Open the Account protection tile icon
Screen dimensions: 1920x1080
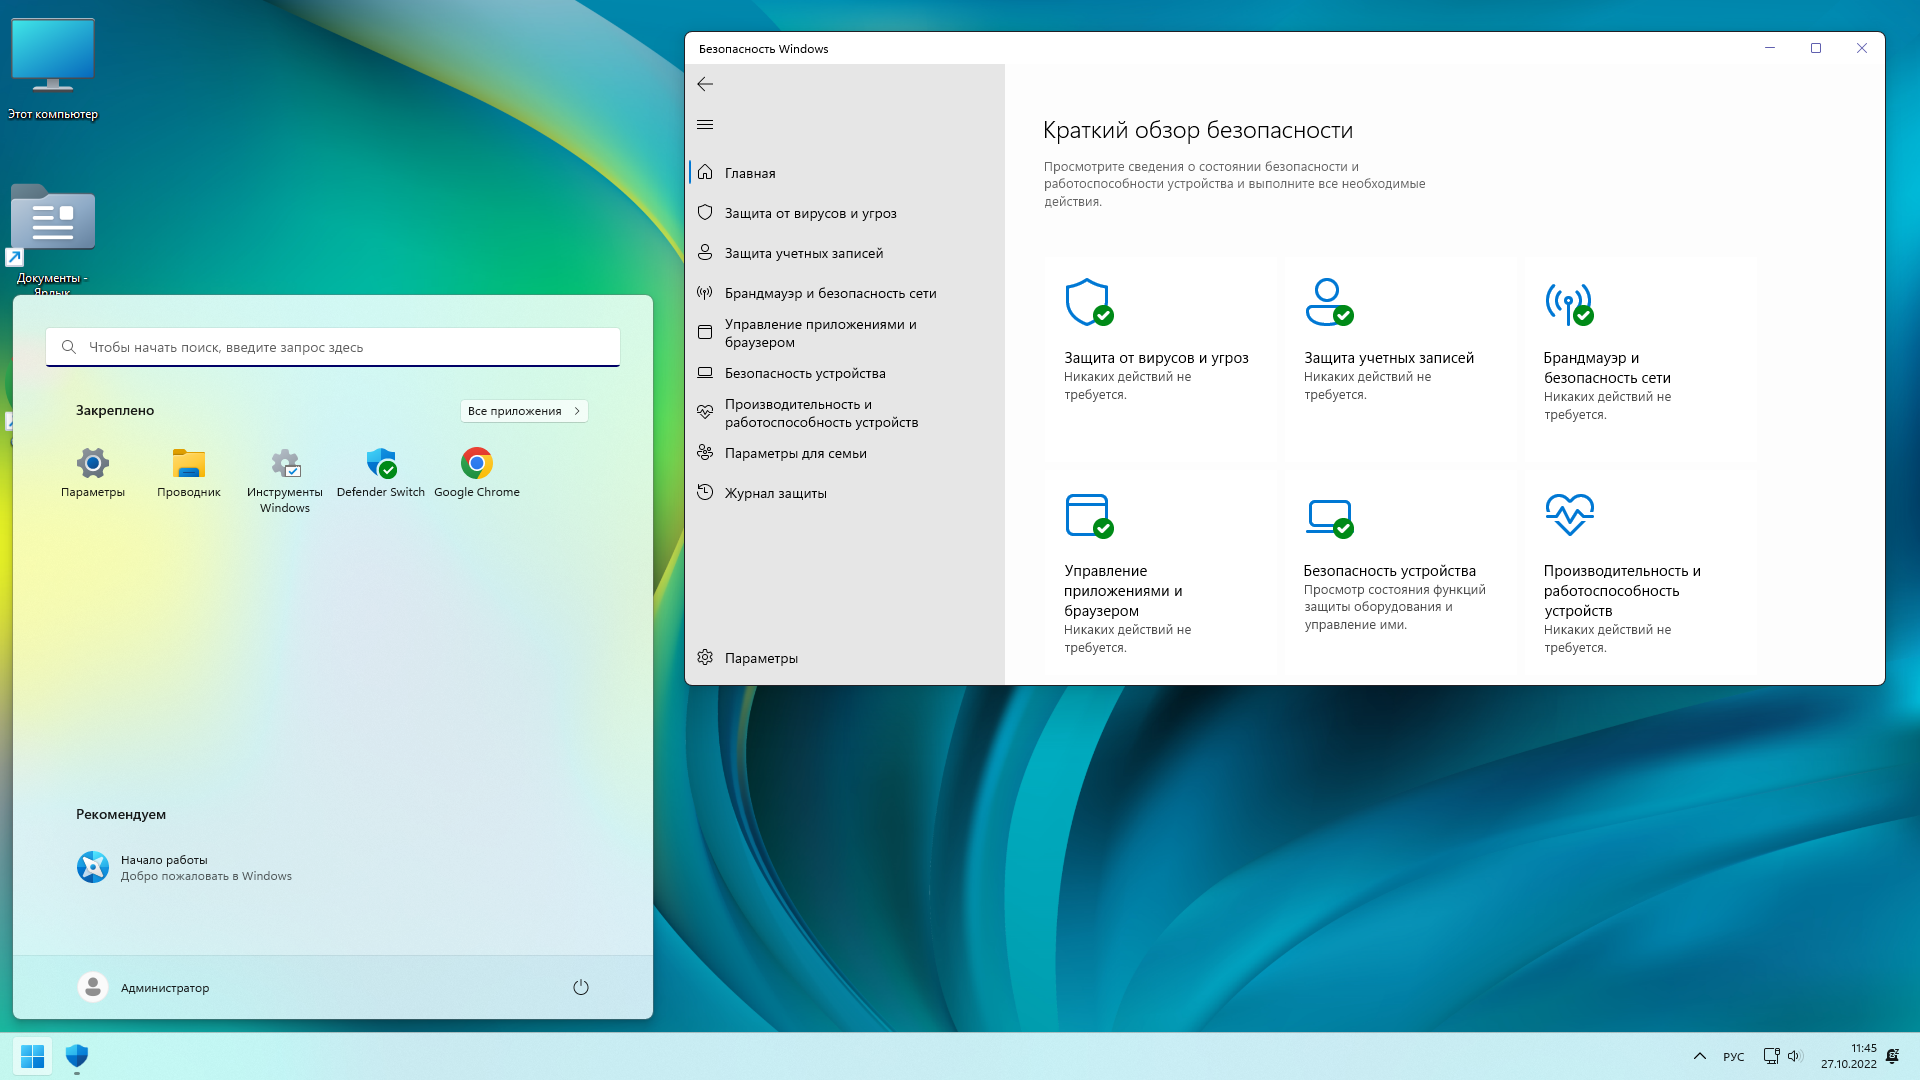pyautogui.click(x=1328, y=302)
